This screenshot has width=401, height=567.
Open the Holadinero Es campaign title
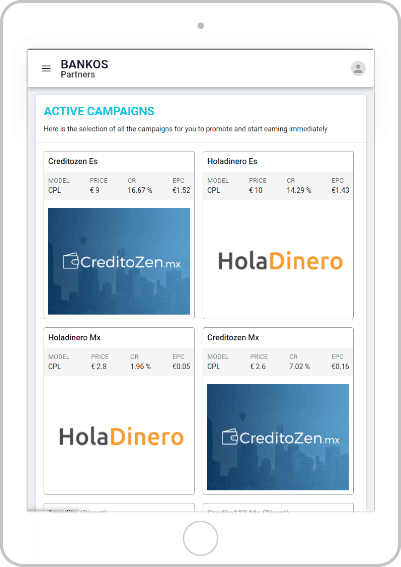coord(232,161)
